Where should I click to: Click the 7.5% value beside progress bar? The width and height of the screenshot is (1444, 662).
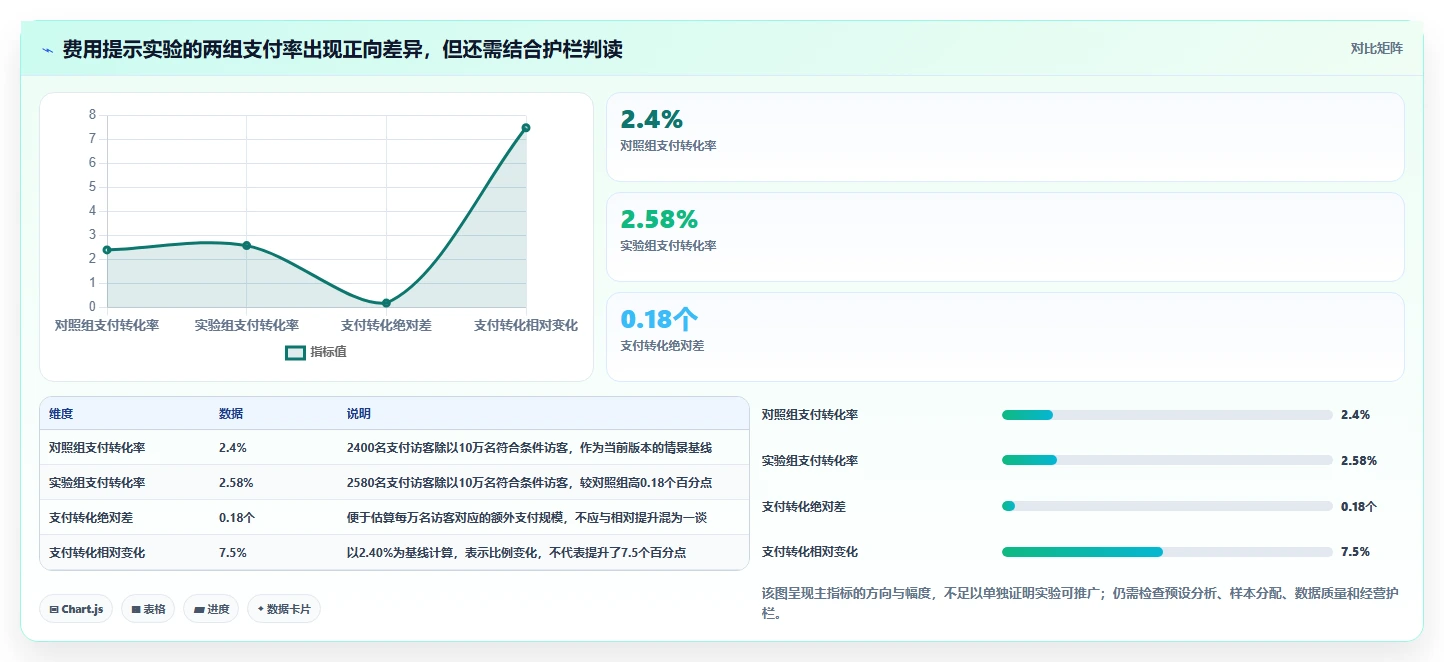(1355, 552)
